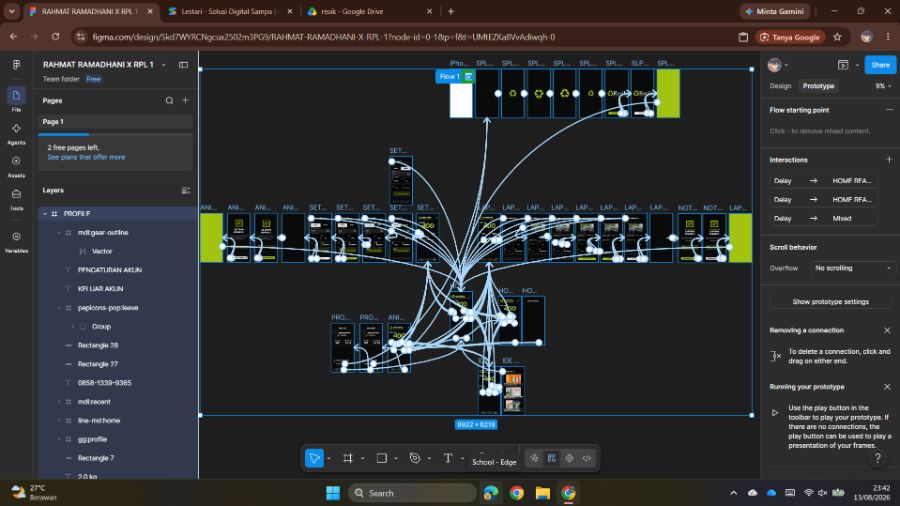The height and width of the screenshot is (506, 900).
Task: Remove flow starting point minus icon
Action: coord(889,110)
